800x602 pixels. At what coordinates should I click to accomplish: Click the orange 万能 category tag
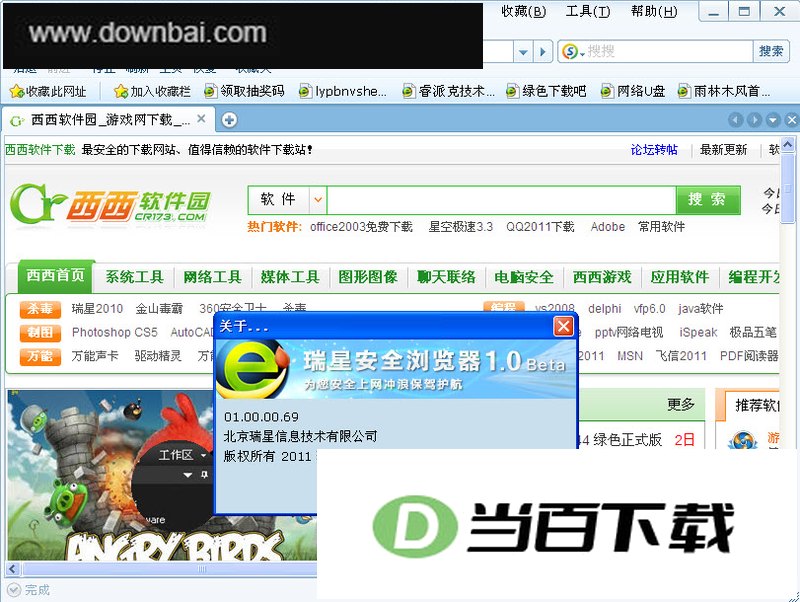pyautogui.click(x=40, y=356)
